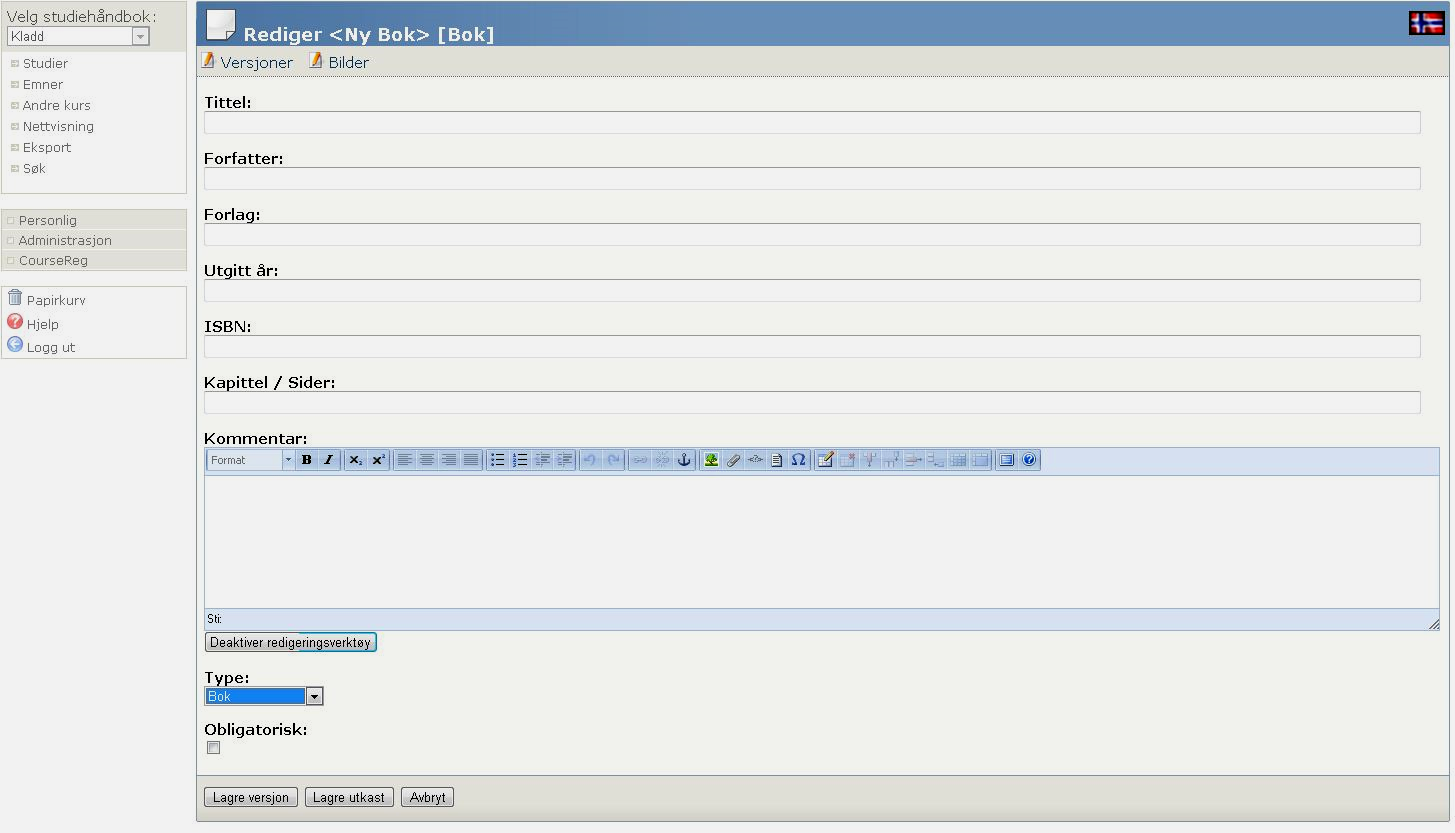Focus the ISBN input field
The height and width of the screenshot is (833, 1455).
tap(812, 346)
